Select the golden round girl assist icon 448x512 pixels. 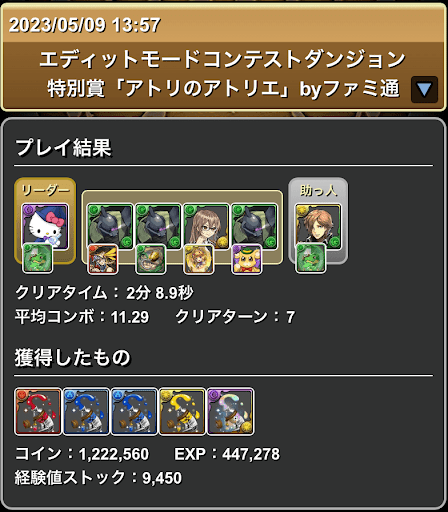[199, 259]
